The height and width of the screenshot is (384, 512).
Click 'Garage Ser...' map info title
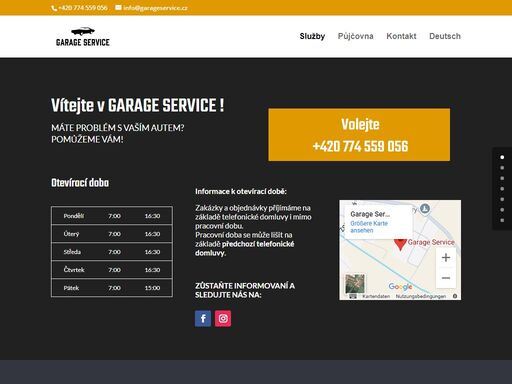[370, 214]
